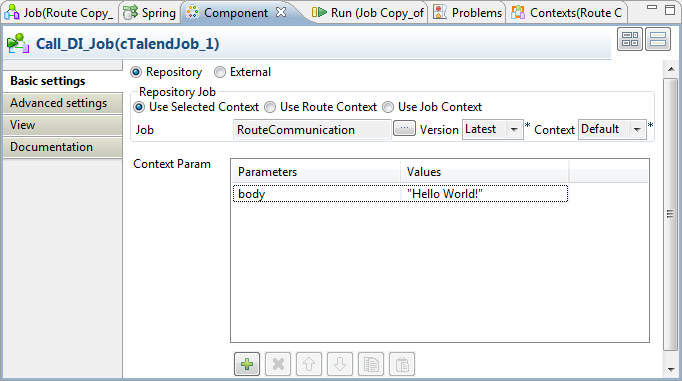Viewport: 682px width, 381px height.
Task: Click the Job browse ellipsis button
Action: [x=404, y=128]
